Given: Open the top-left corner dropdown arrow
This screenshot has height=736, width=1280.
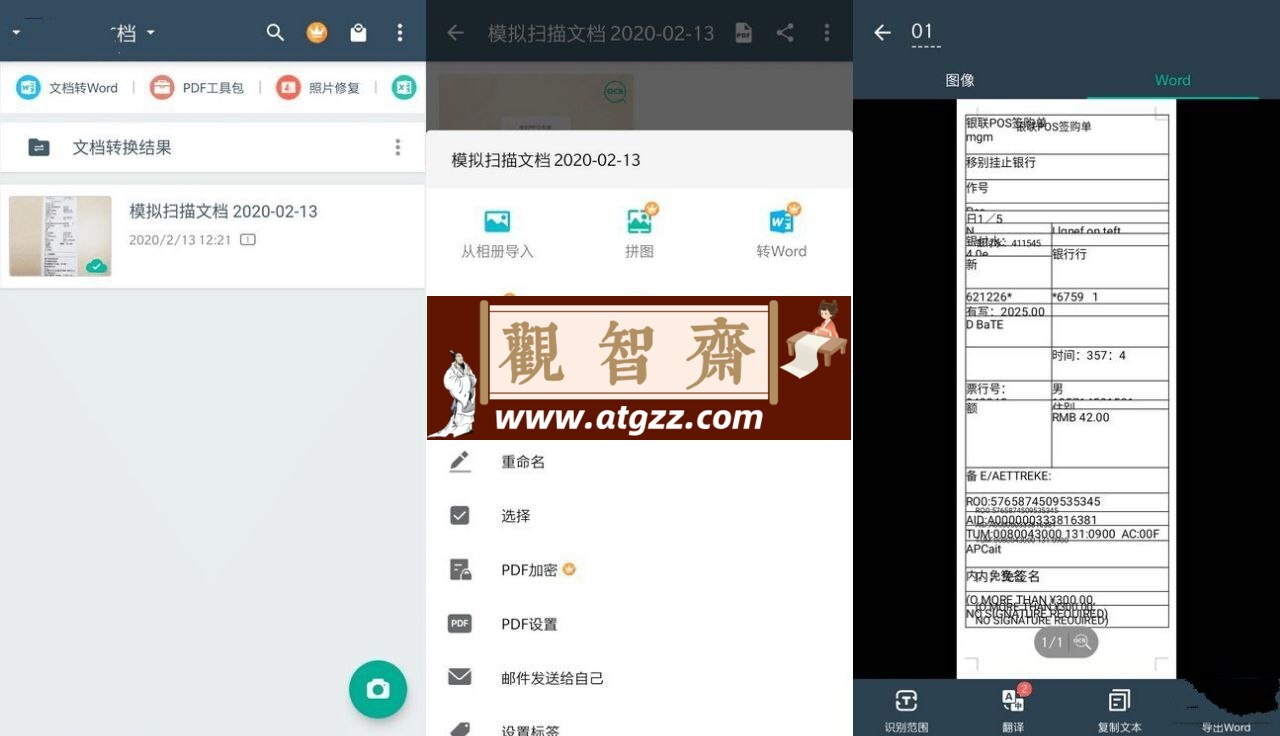Looking at the screenshot, I should (16, 33).
